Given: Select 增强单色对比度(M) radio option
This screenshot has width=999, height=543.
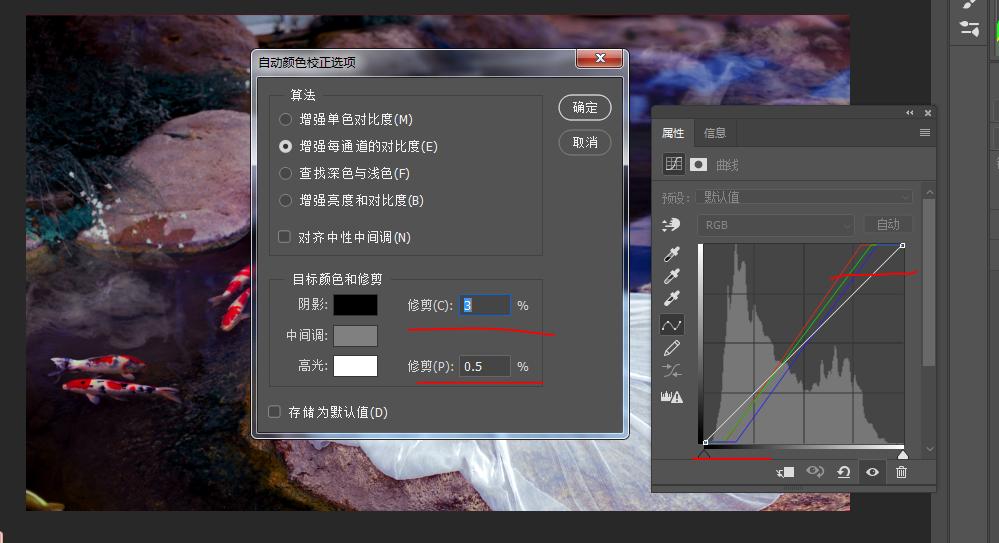Looking at the screenshot, I should [x=285, y=119].
